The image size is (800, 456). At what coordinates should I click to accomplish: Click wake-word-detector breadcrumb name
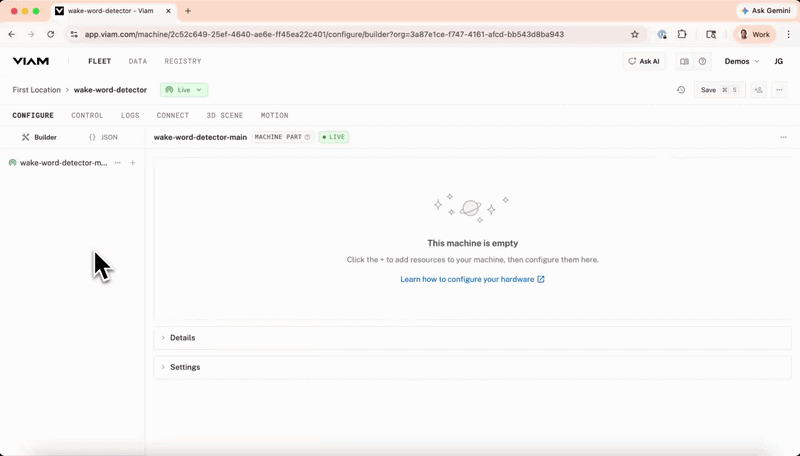point(110,90)
